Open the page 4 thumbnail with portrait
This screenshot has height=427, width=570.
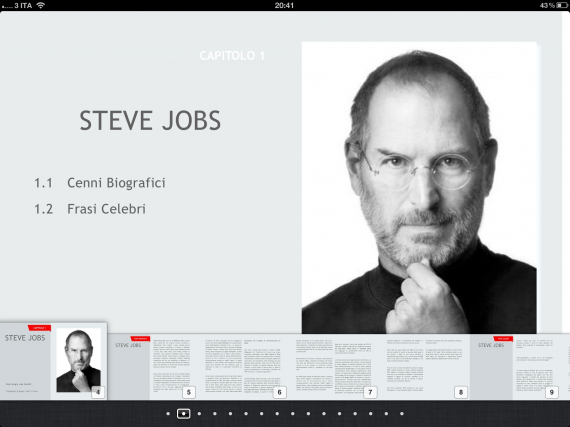click(x=53, y=361)
